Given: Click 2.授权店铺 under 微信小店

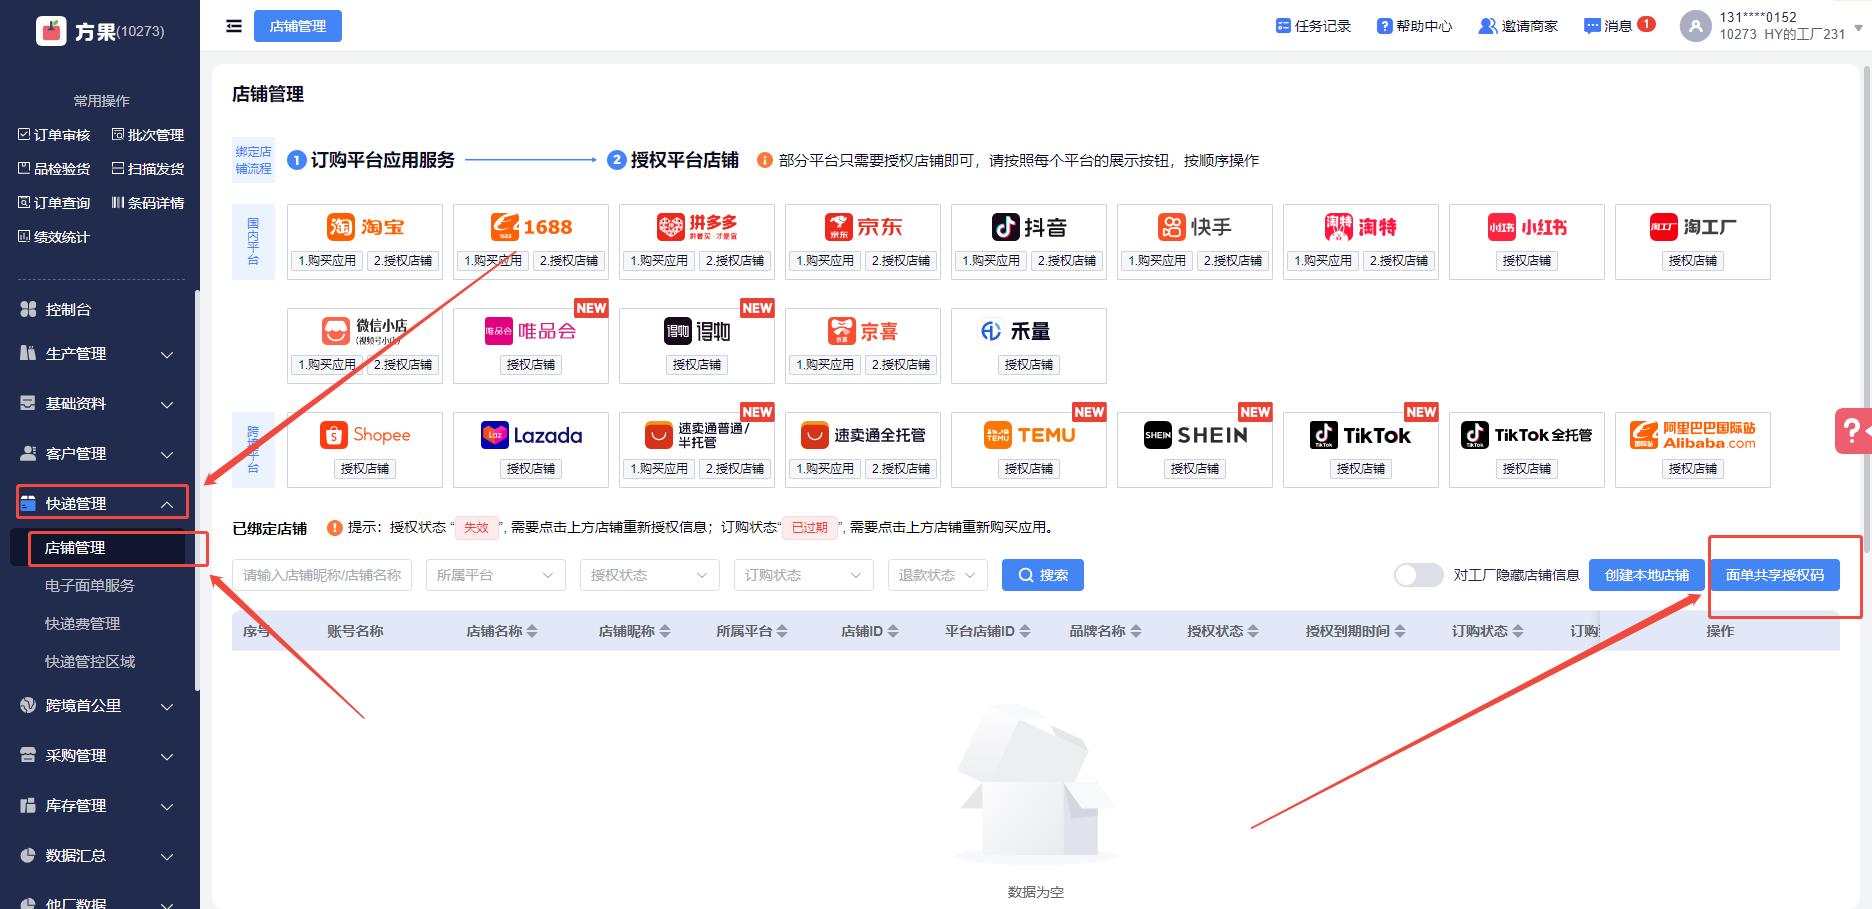Looking at the screenshot, I should (403, 365).
